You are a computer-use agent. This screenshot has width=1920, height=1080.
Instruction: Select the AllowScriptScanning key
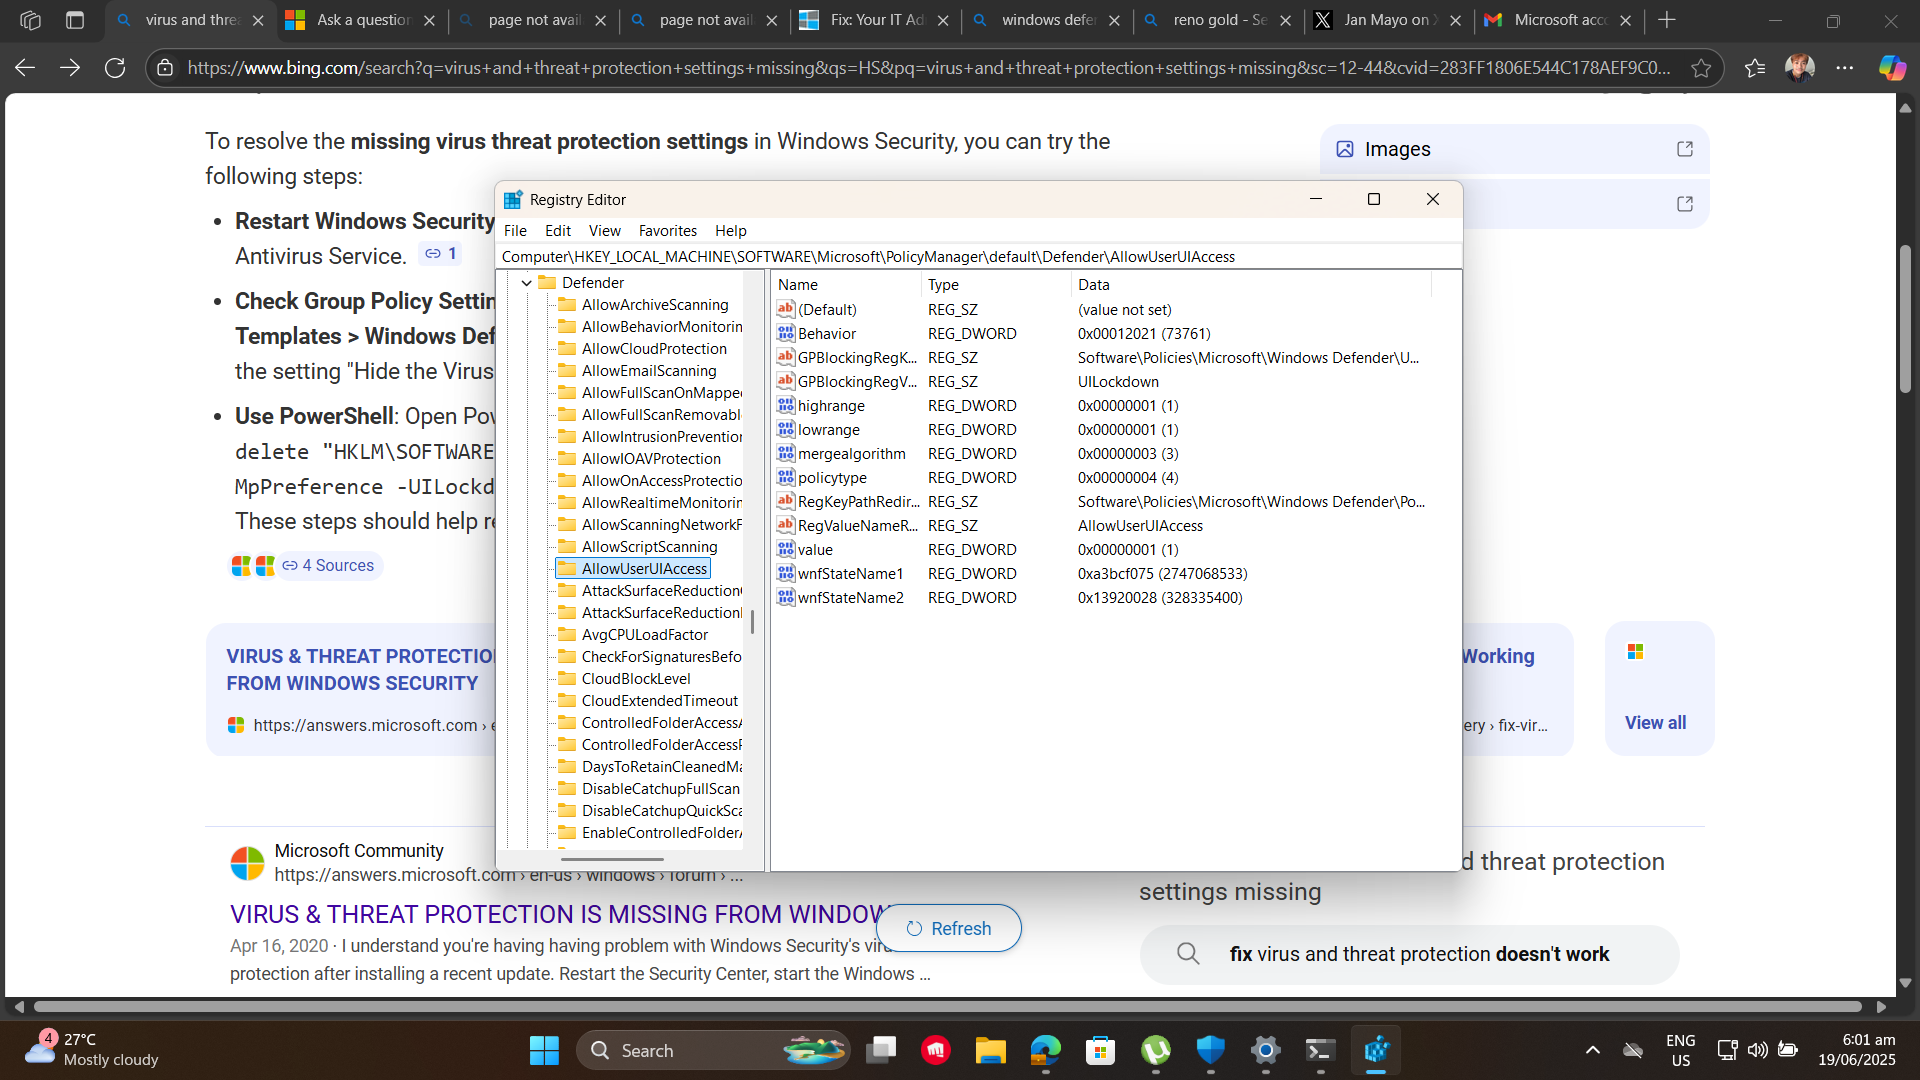coord(649,547)
